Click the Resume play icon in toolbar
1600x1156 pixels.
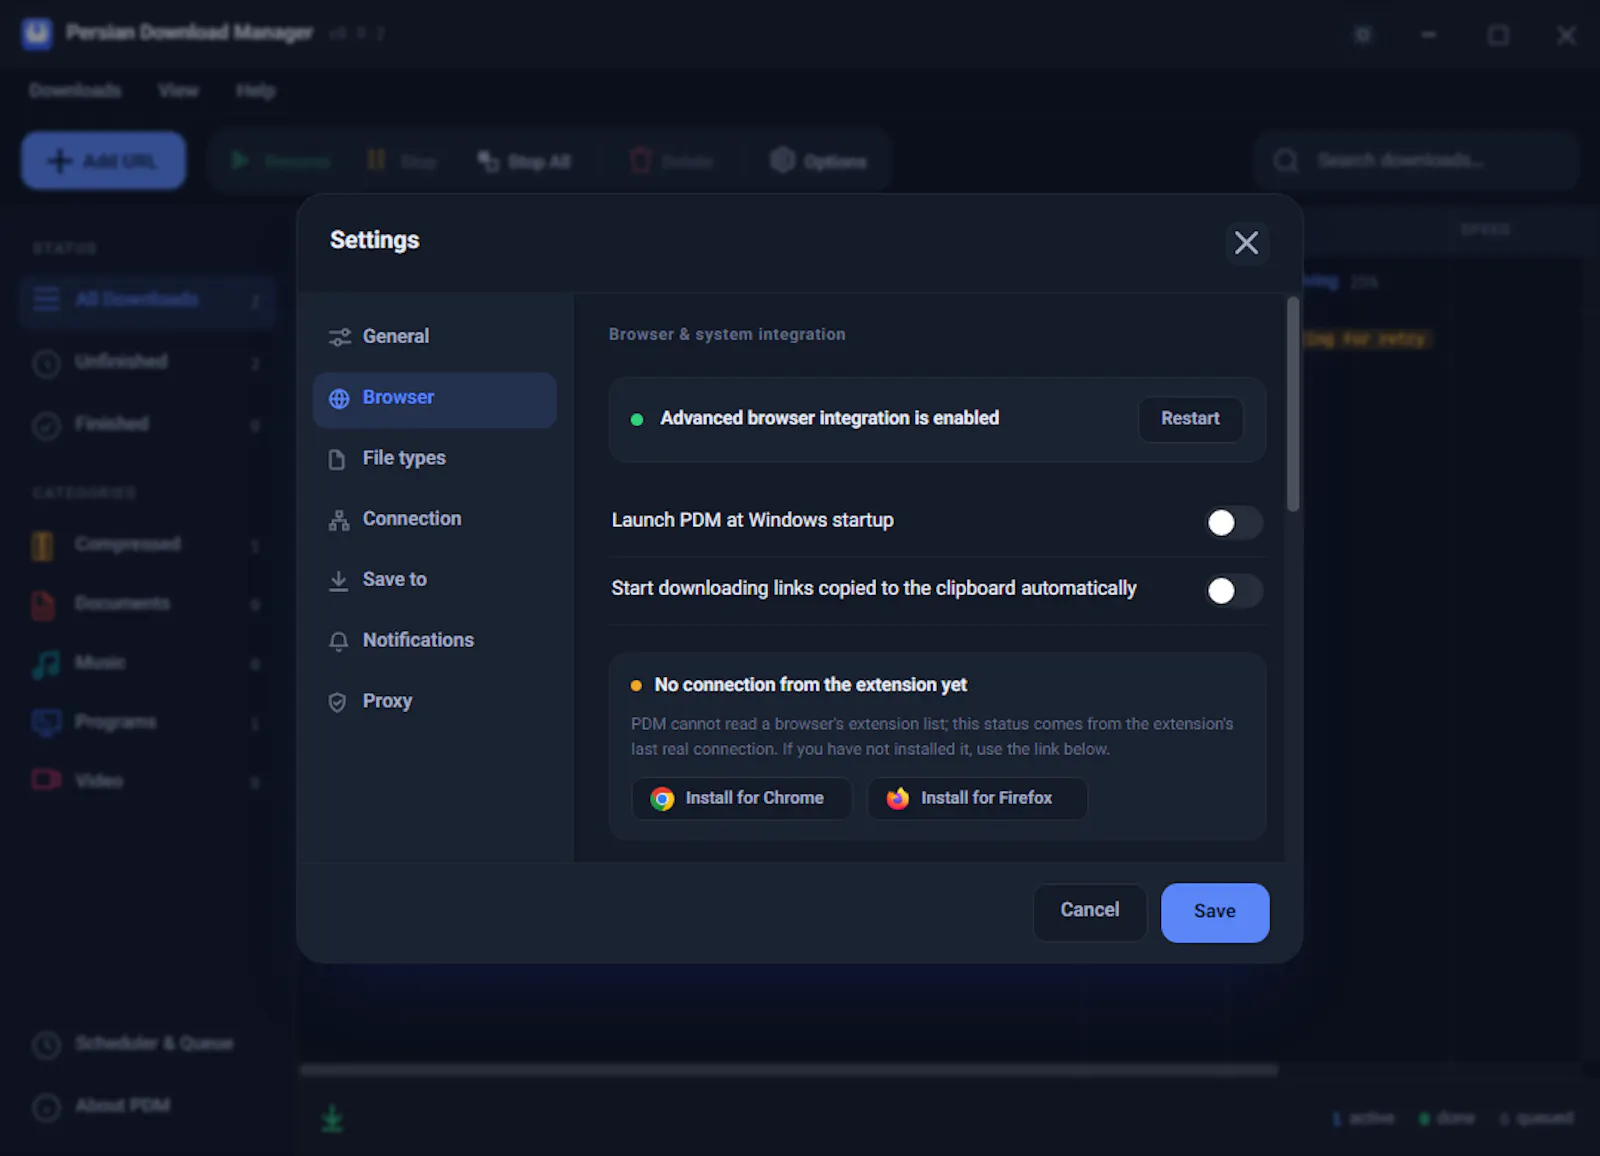coord(240,160)
